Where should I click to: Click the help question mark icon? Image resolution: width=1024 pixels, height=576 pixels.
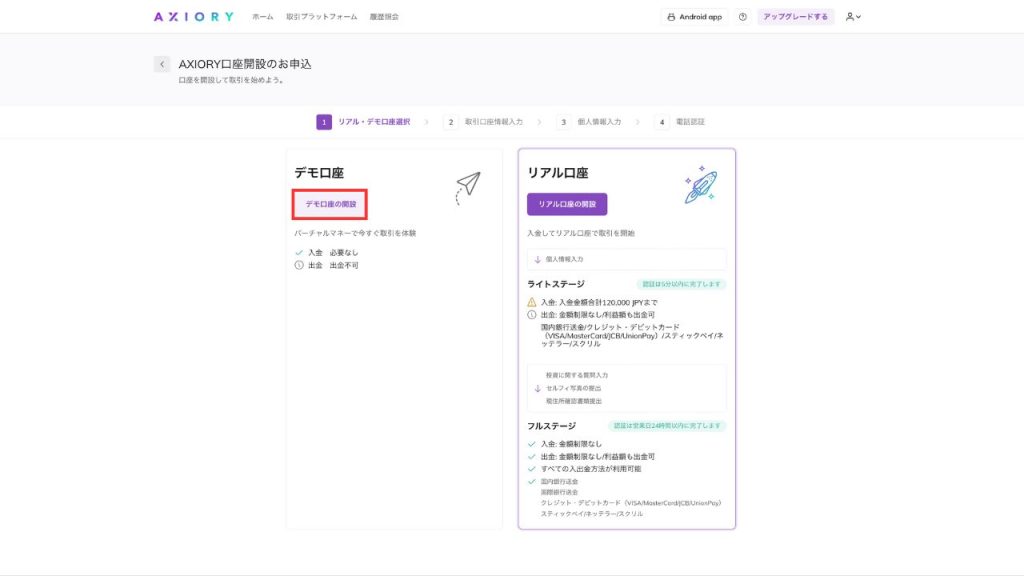(741, 16)
